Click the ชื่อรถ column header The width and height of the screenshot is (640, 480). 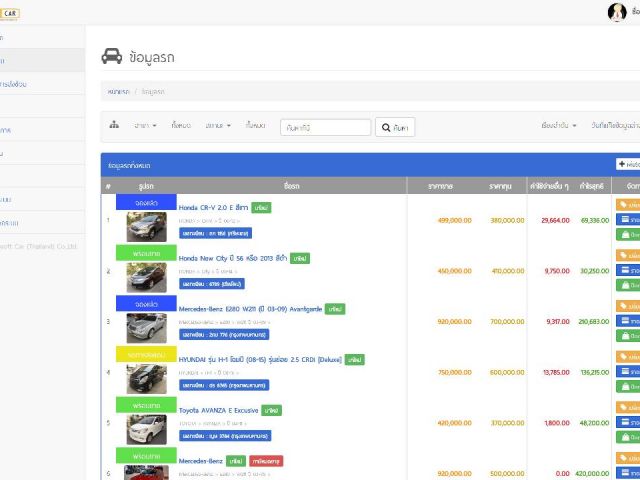click(292, 186)
